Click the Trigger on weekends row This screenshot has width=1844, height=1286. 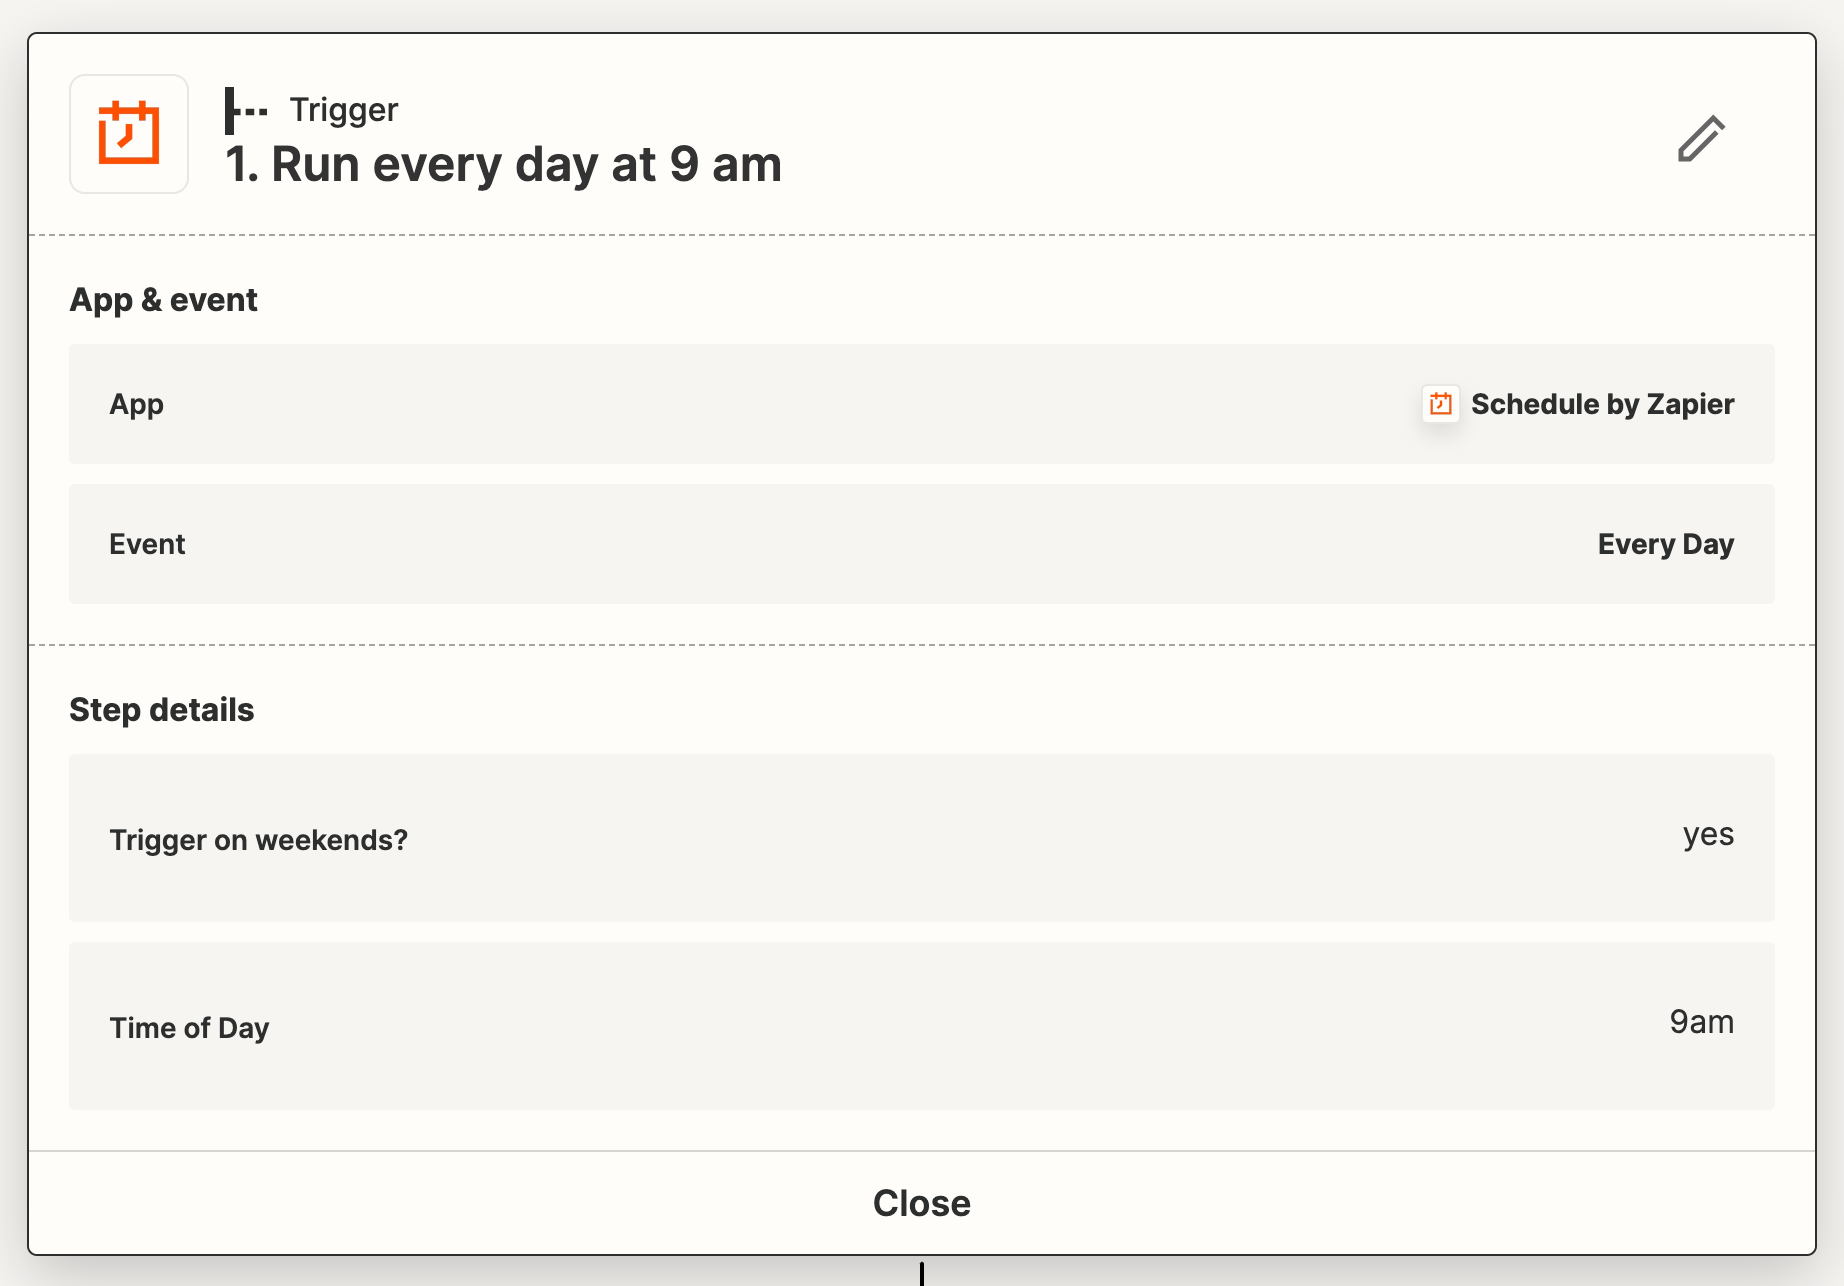(922, 838)
